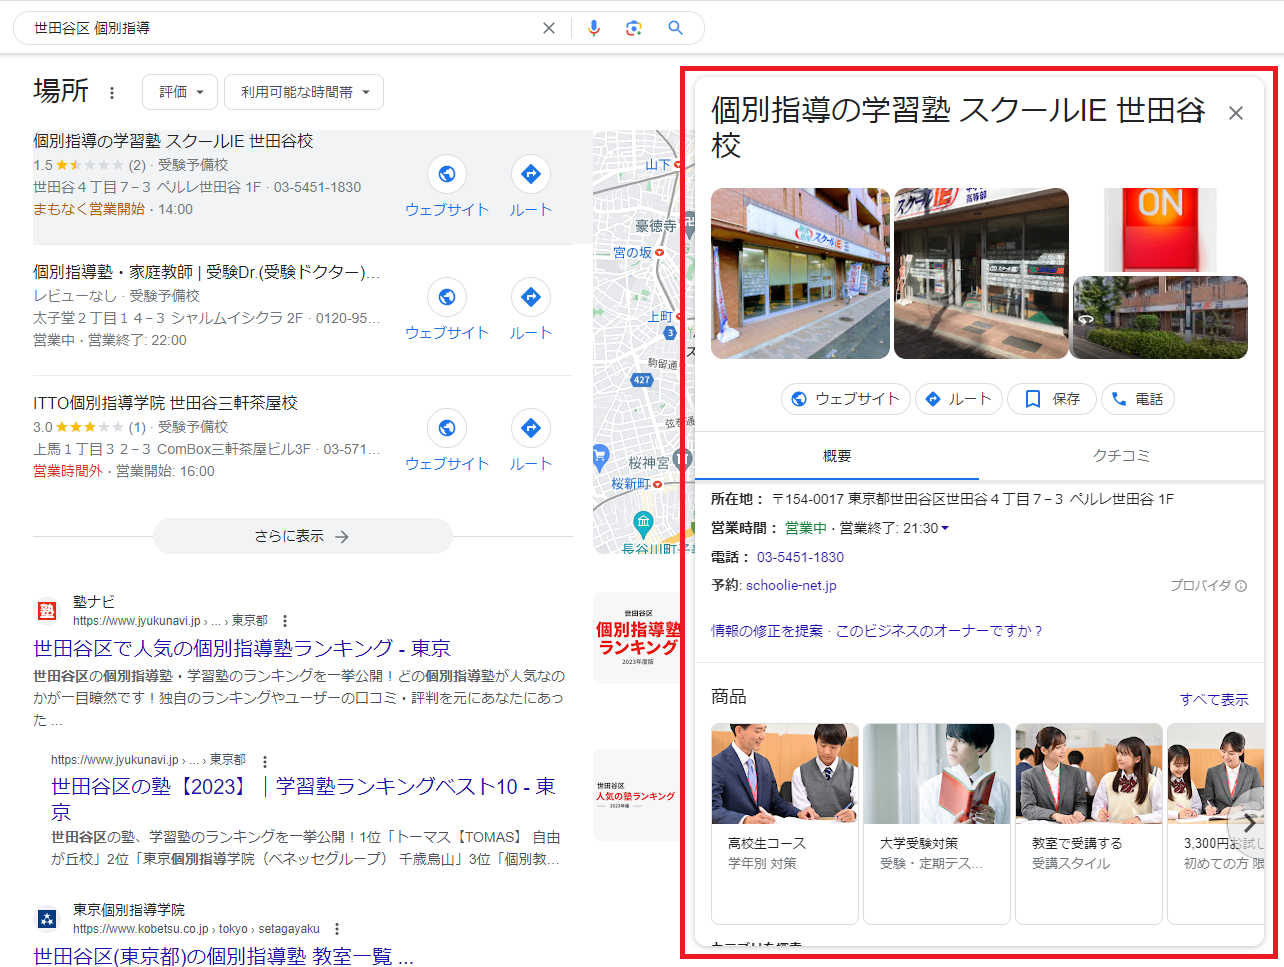This screenshot has width=1284, height=967.
Task: Open three-dot menu beside kobetsu.co.jp result
Action: coord(337,929)
